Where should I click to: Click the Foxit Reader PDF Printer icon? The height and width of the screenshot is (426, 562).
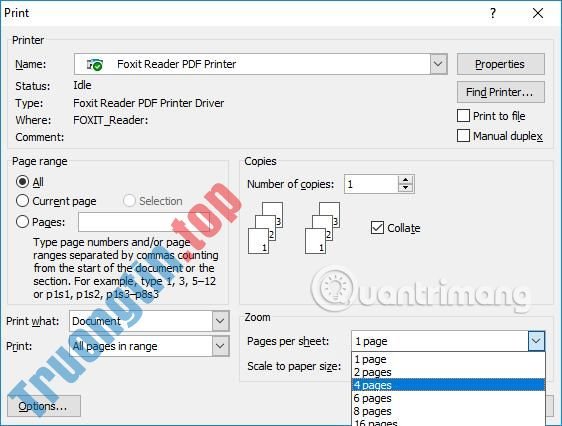(x=95, y=64)
